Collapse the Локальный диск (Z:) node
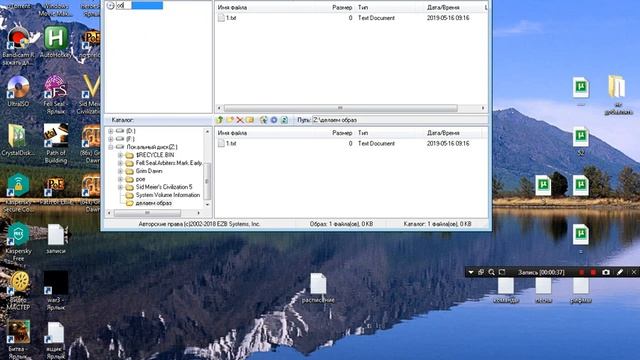Viewport: 640px width, 360px height. (x=111, y=147)
